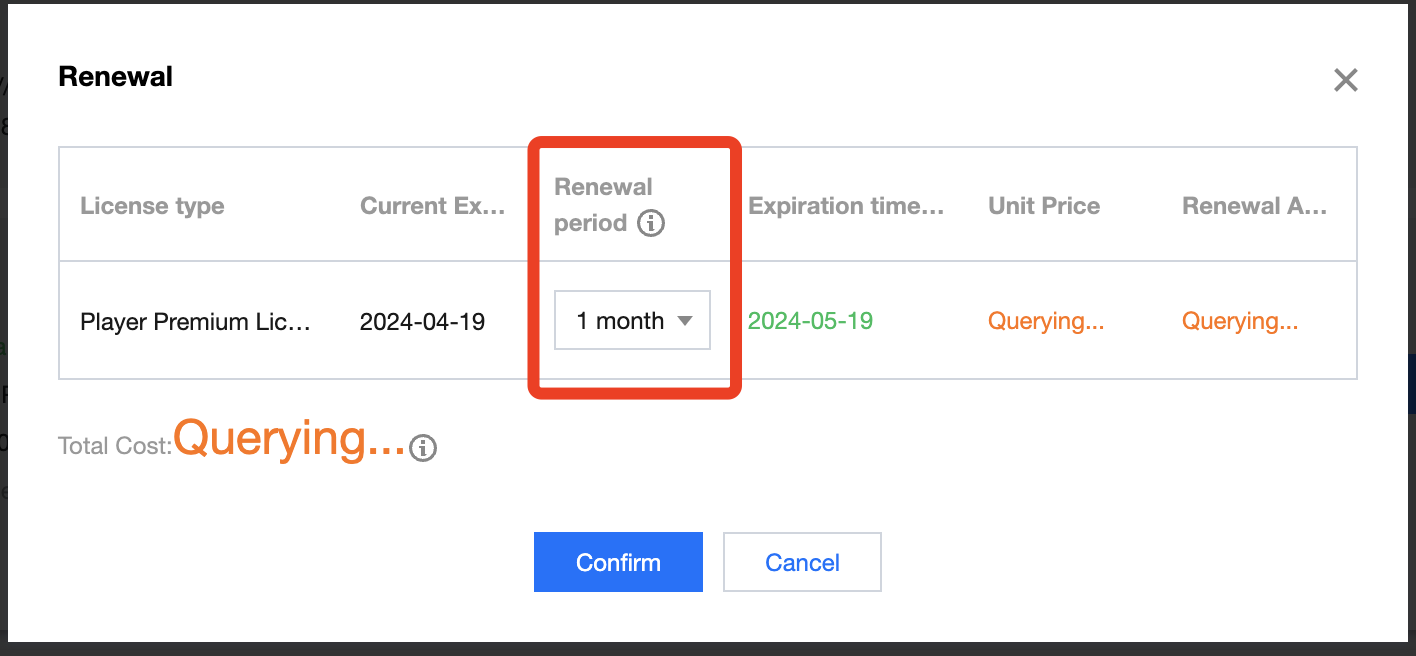Select the Player Premium Lic… license cell

click(195, 322)
